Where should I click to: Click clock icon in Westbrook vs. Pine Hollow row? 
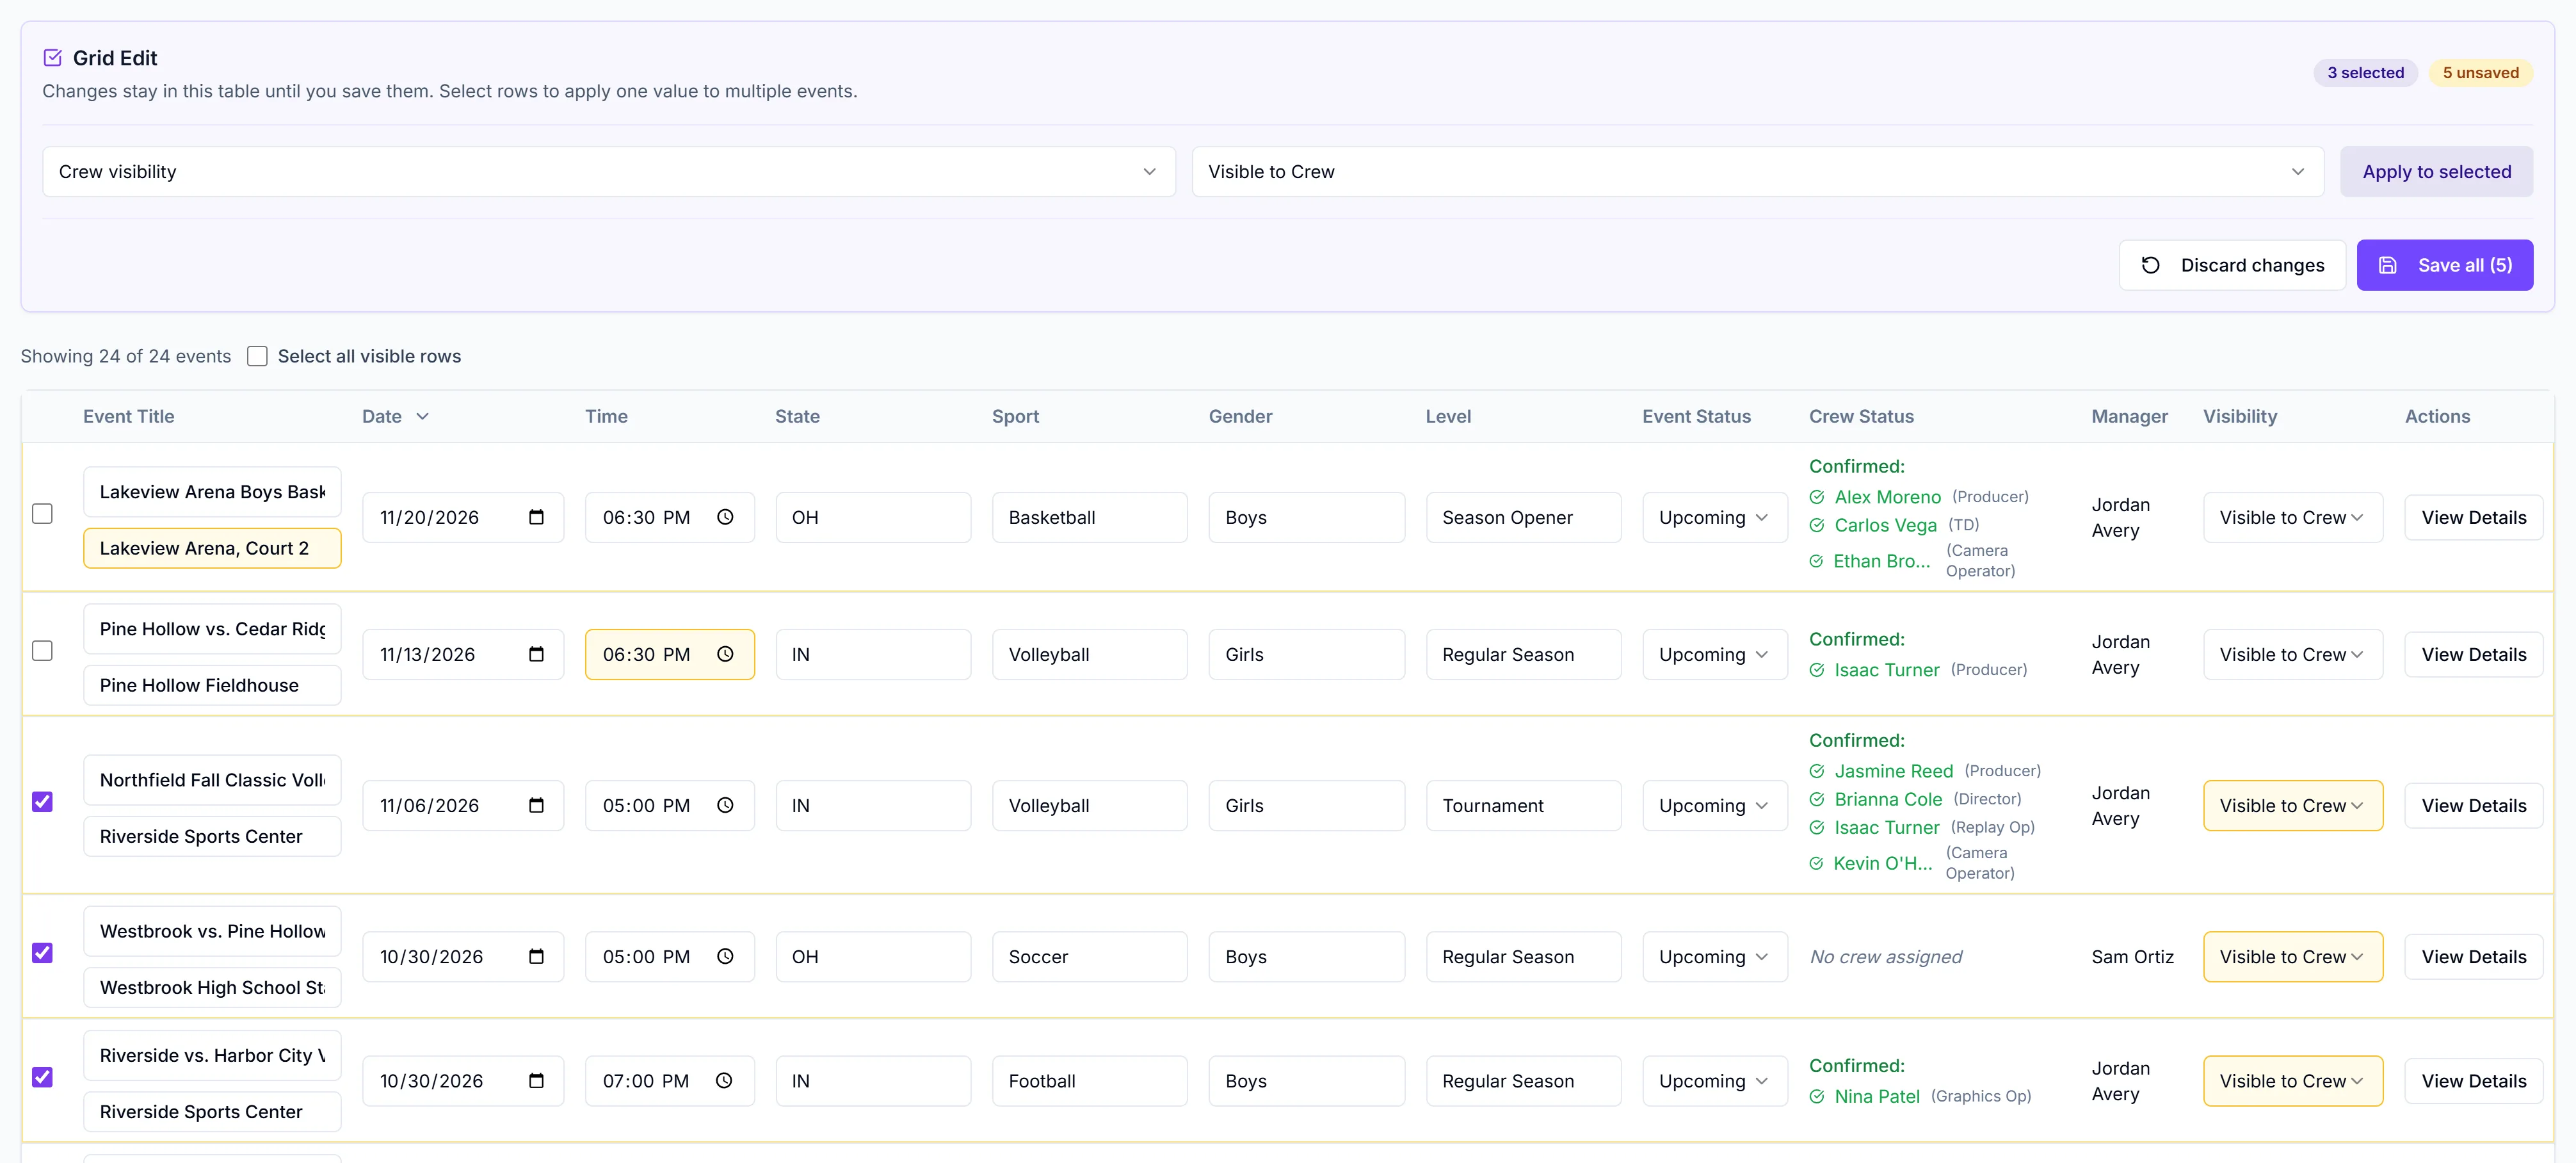click(725, 956)
